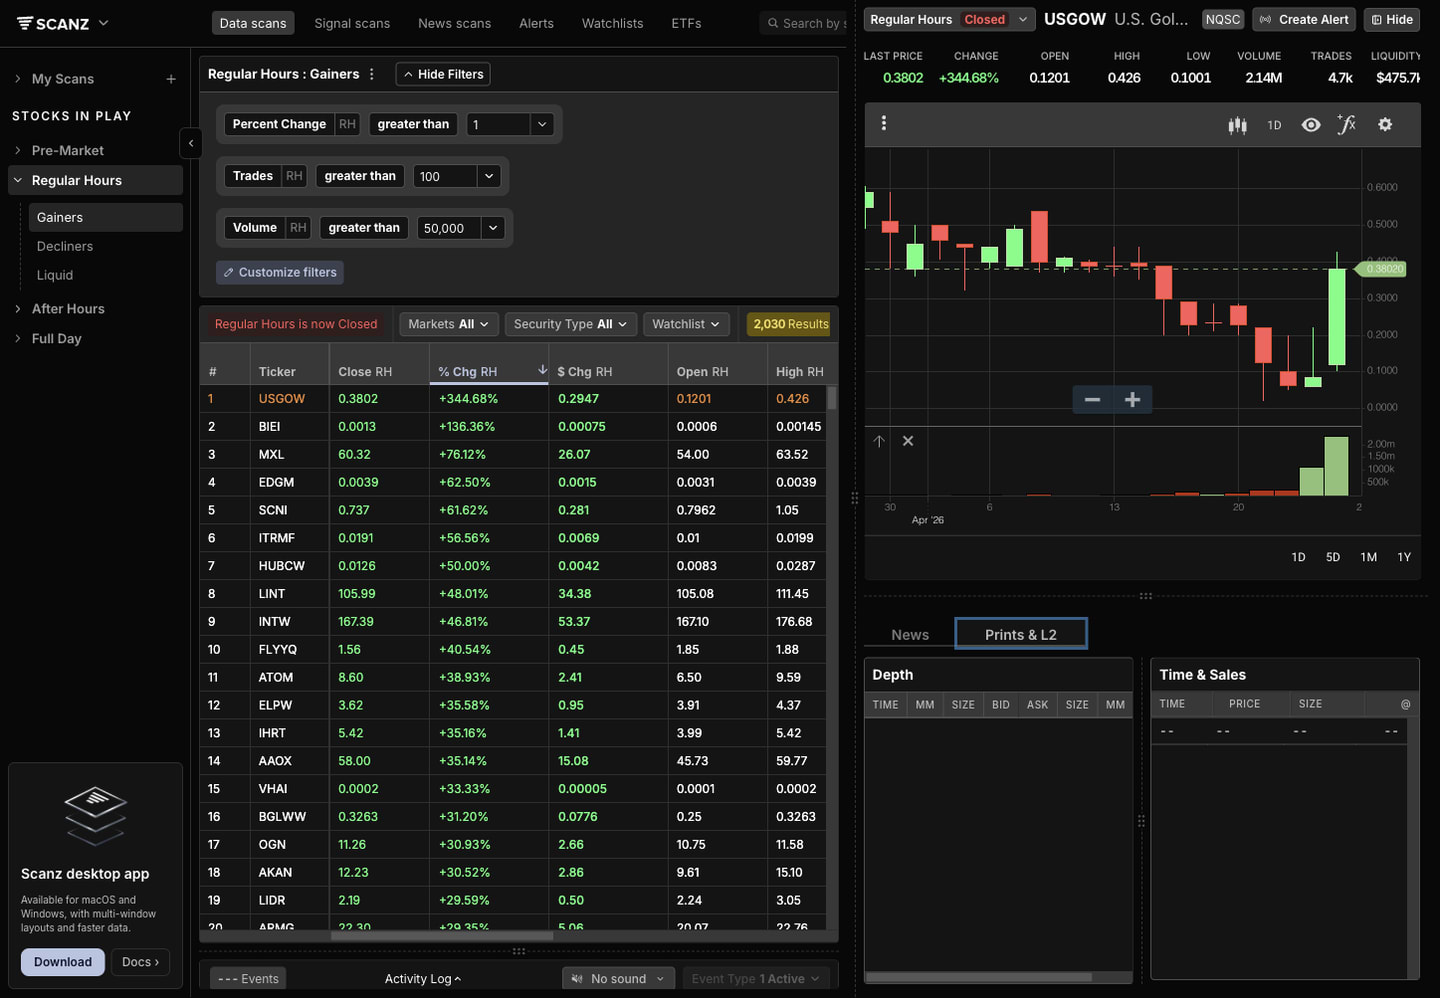Open the Watchlist filter dropdown

(x=686, y=324)
